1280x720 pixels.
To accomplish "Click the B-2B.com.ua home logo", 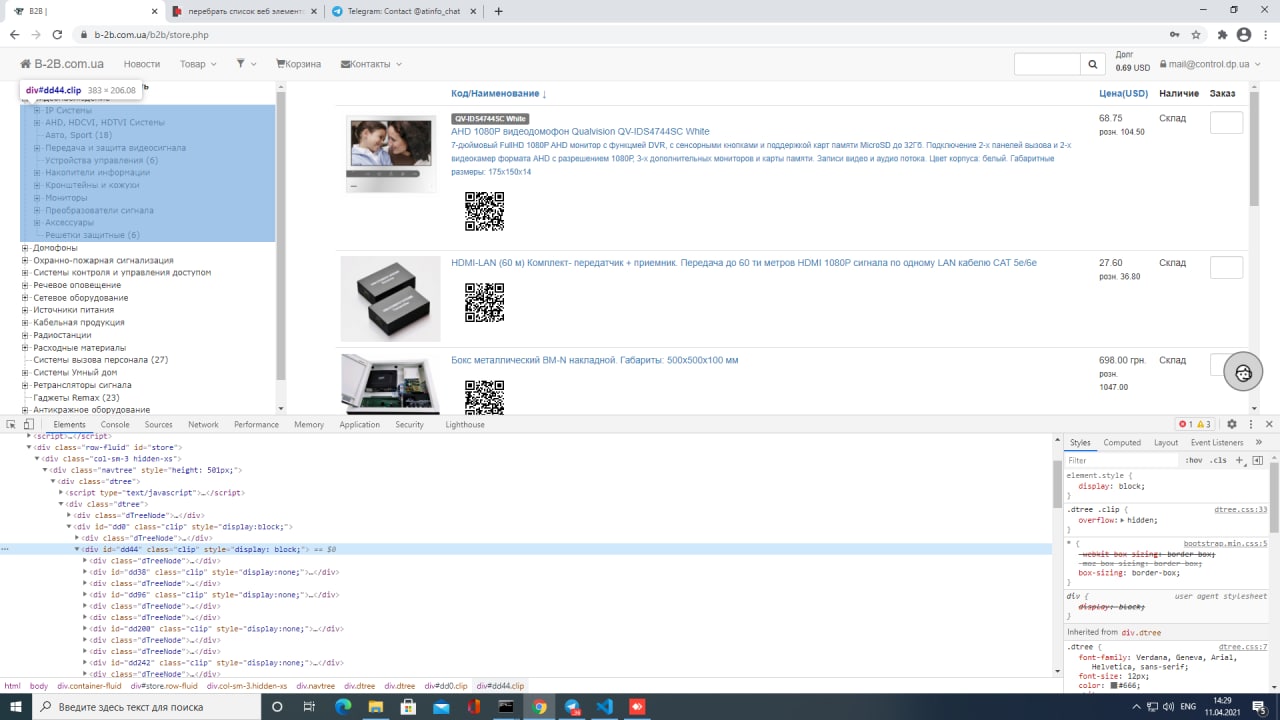I will (x=62, y=64).
